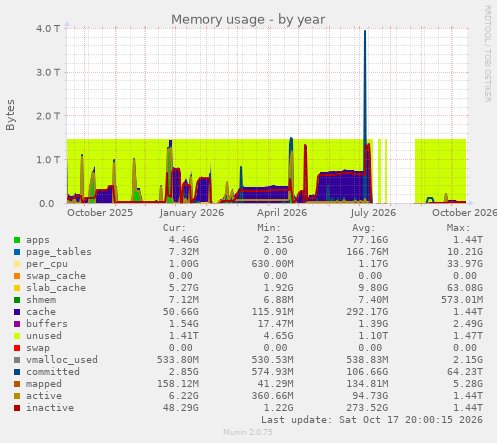Click the 'Last update' timestamp line
The image size is (497, 443).
click(372, 420)
